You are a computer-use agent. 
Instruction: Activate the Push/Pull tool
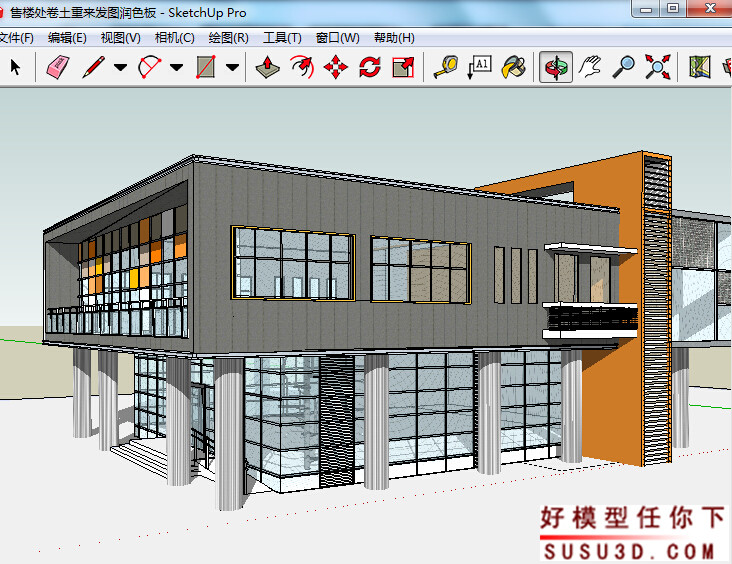pos(267,67)
